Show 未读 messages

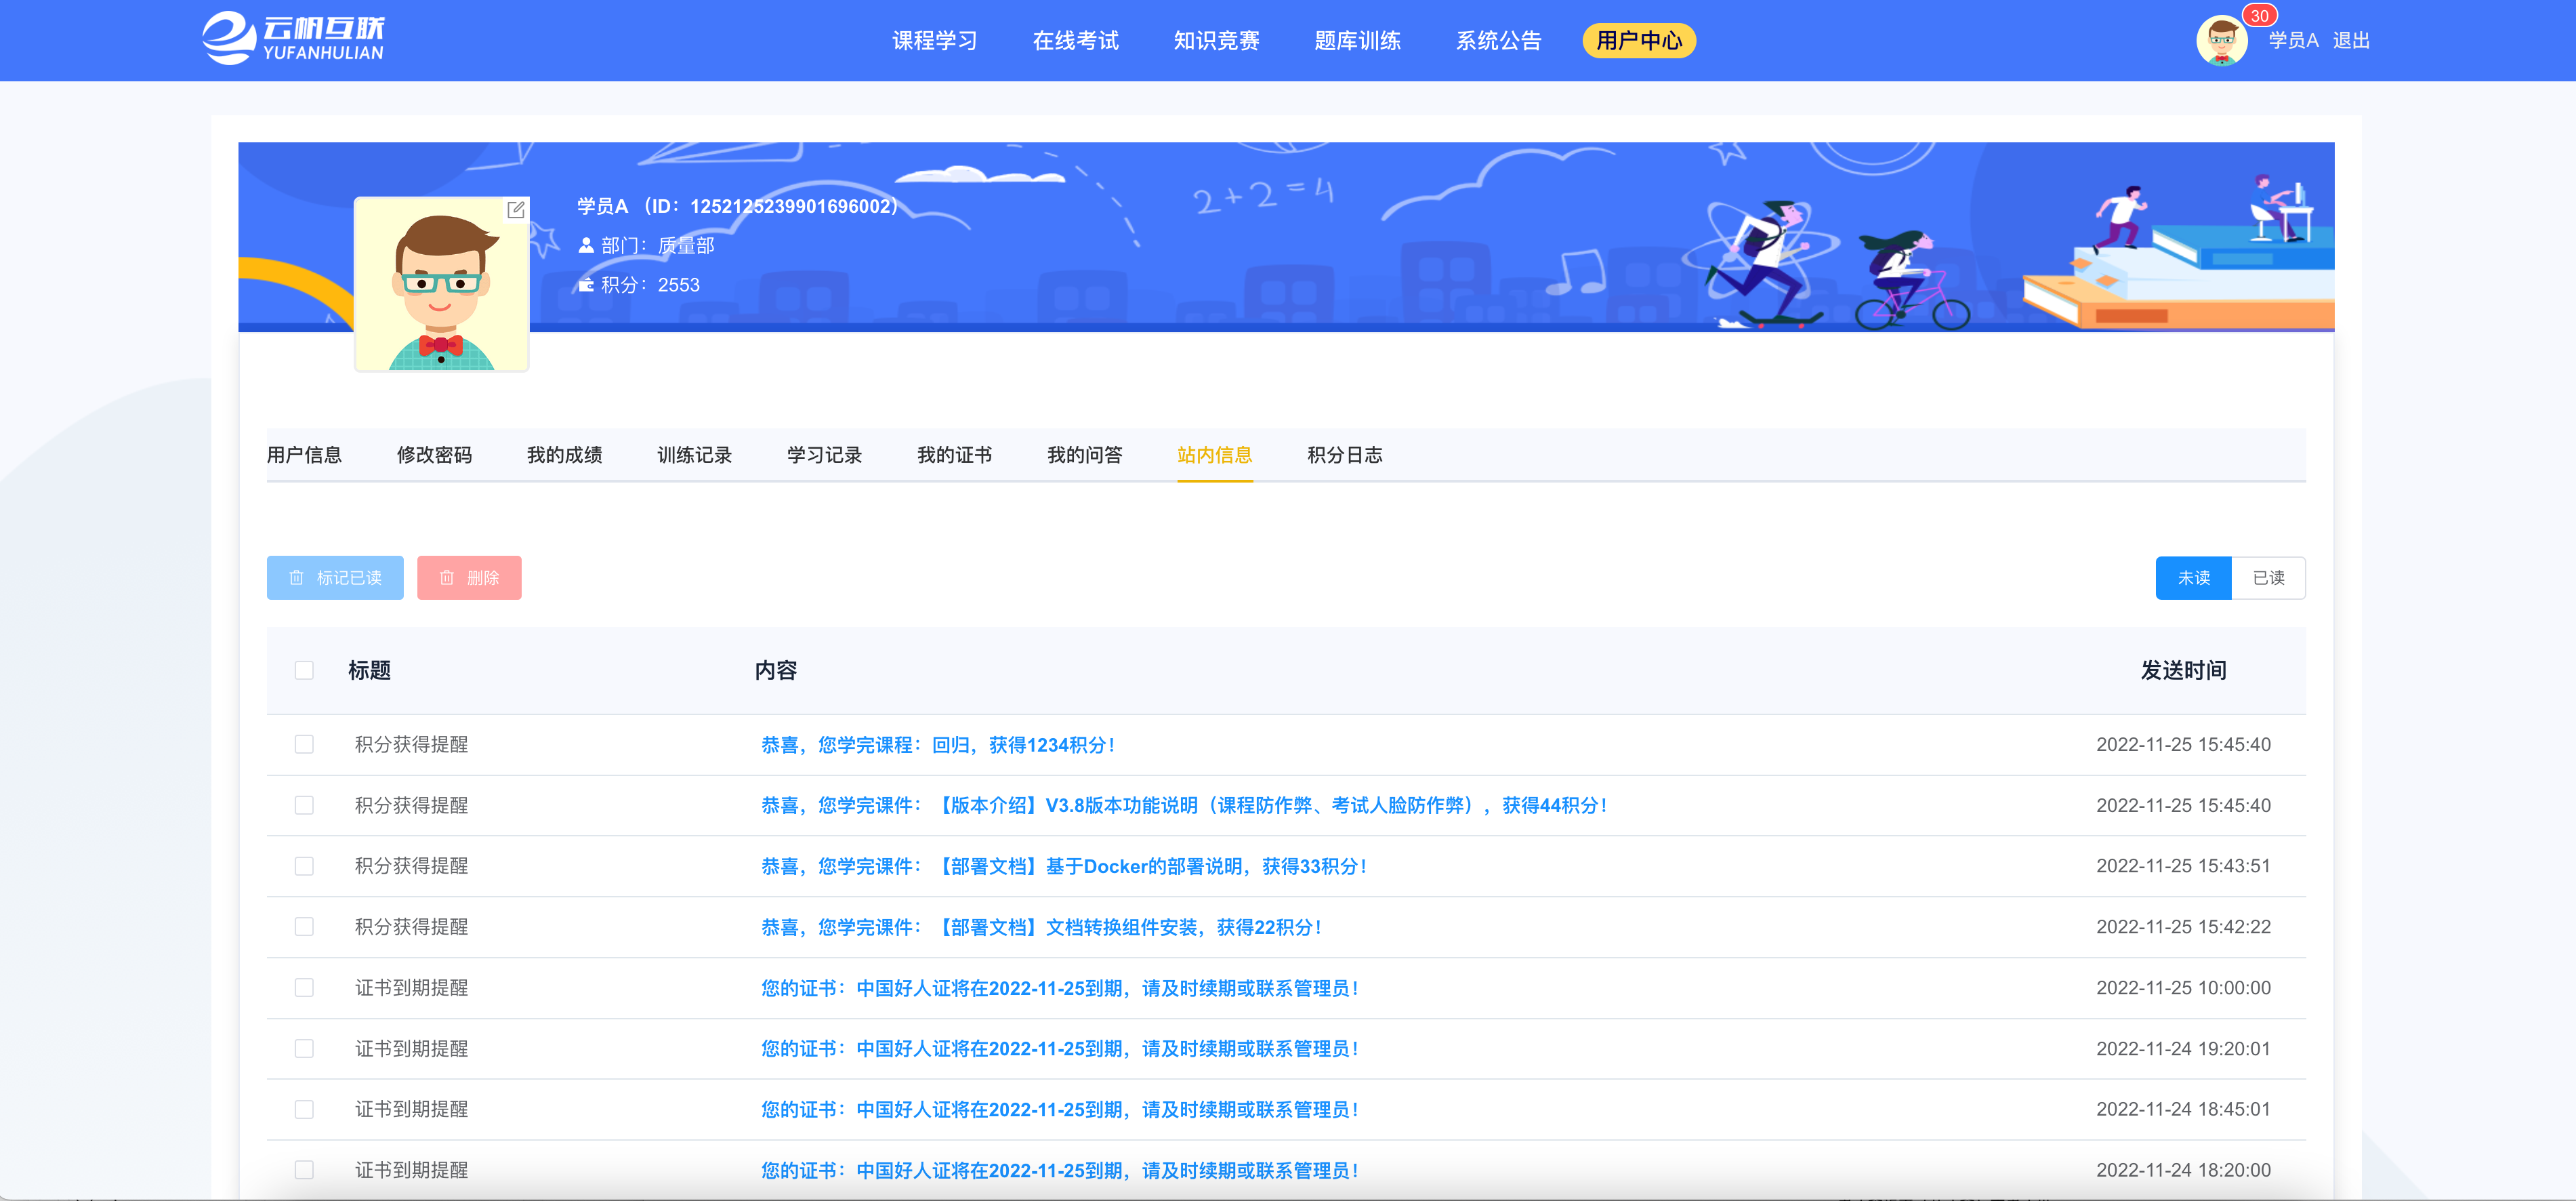pos(2193,578)
